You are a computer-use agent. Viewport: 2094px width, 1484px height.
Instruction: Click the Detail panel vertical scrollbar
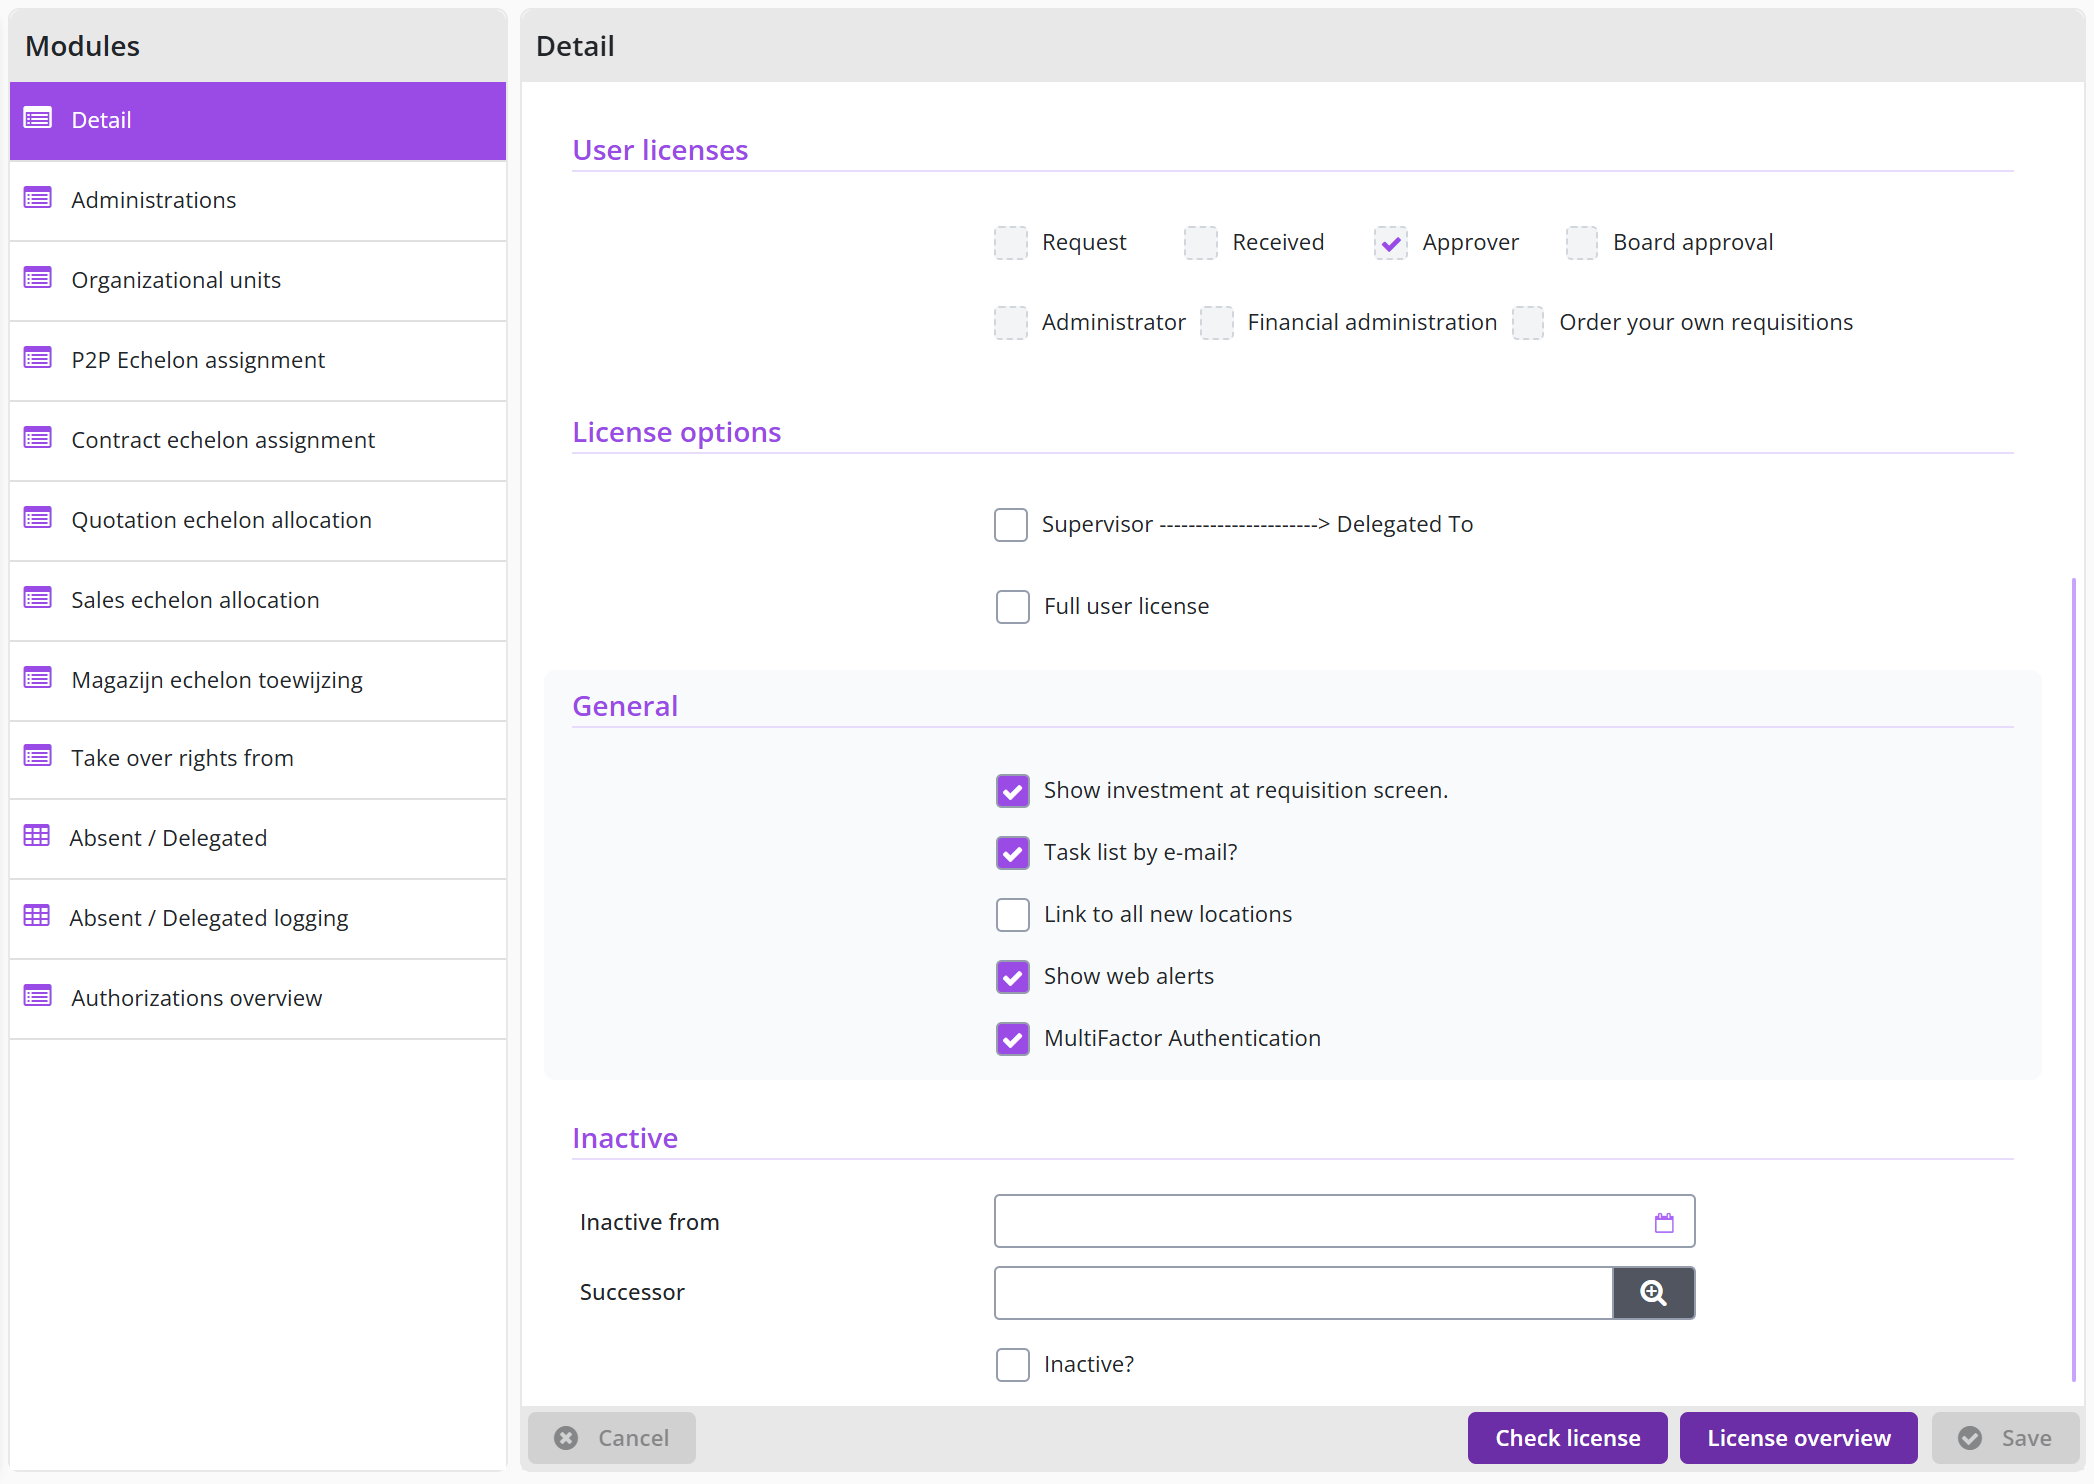pos(2074,980)
